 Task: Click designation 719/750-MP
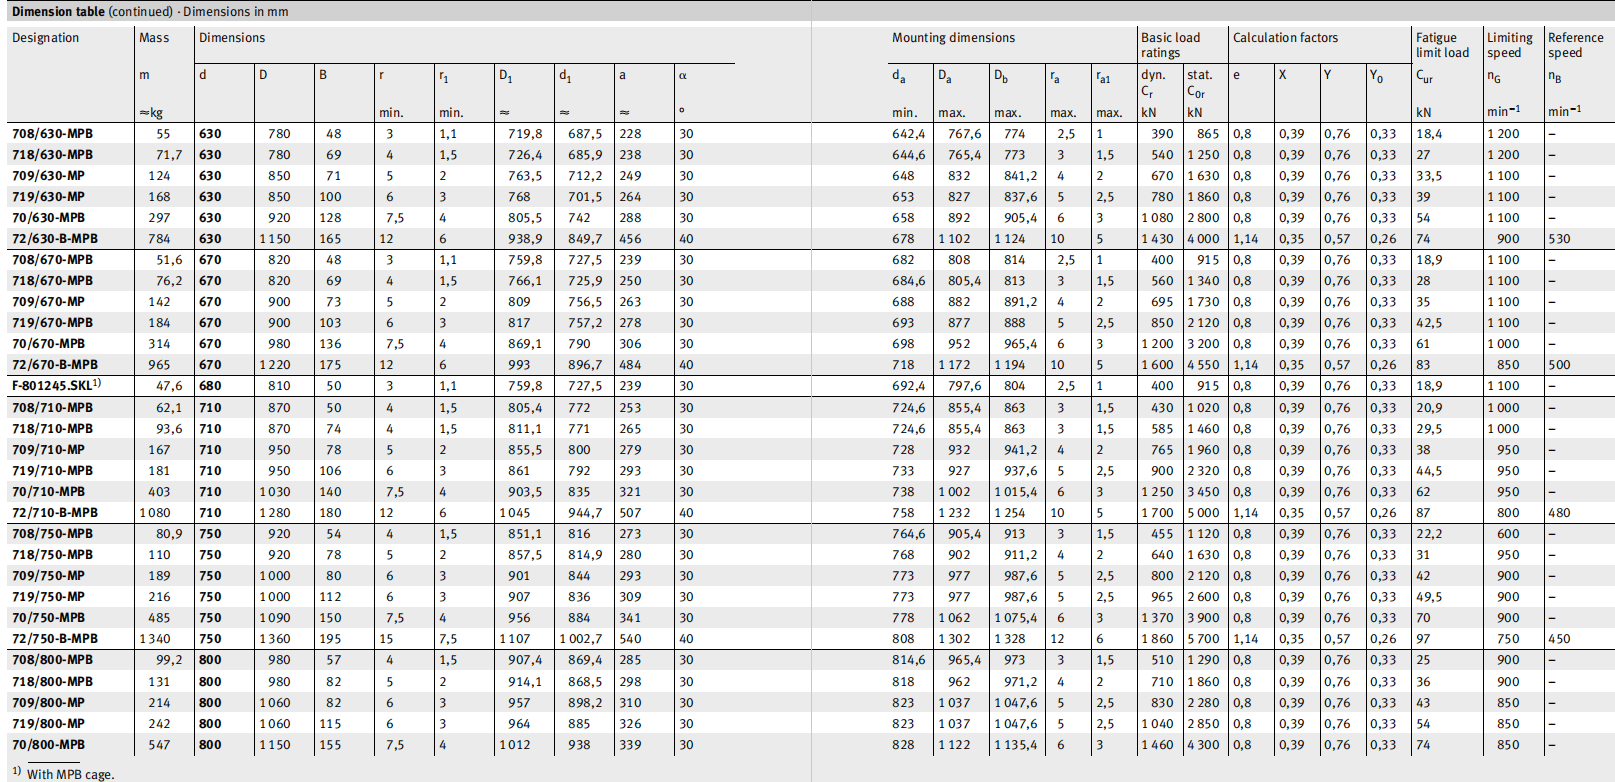pos(48,597)
